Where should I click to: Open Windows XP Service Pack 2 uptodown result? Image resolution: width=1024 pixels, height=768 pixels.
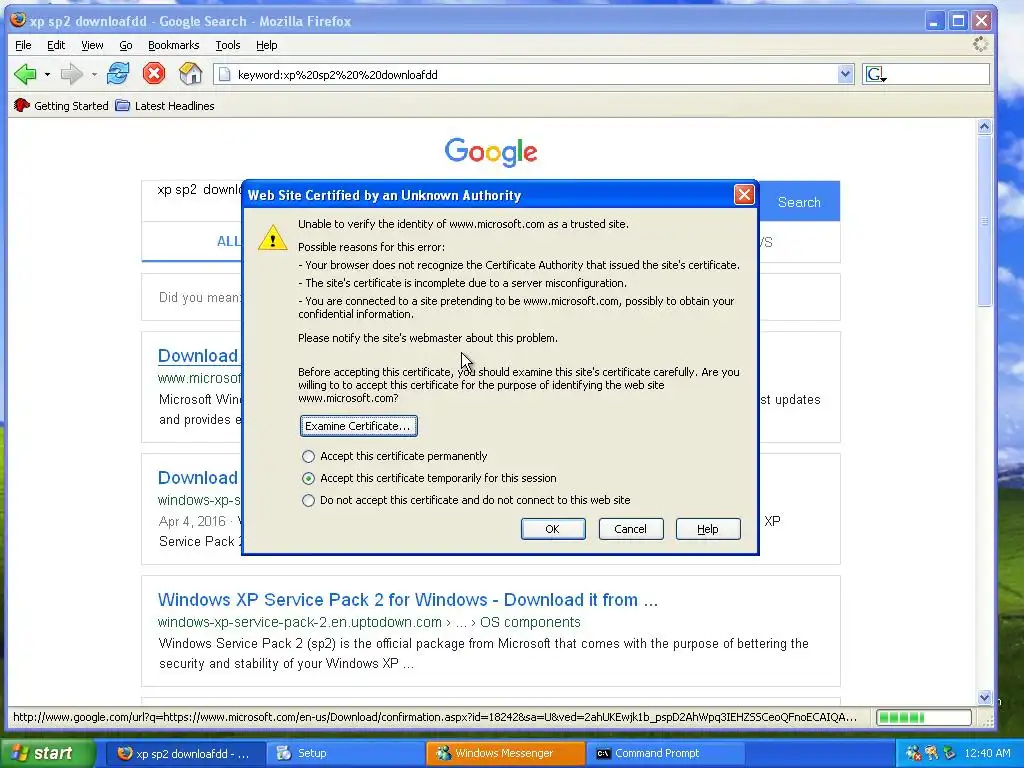tap(408, 600)
